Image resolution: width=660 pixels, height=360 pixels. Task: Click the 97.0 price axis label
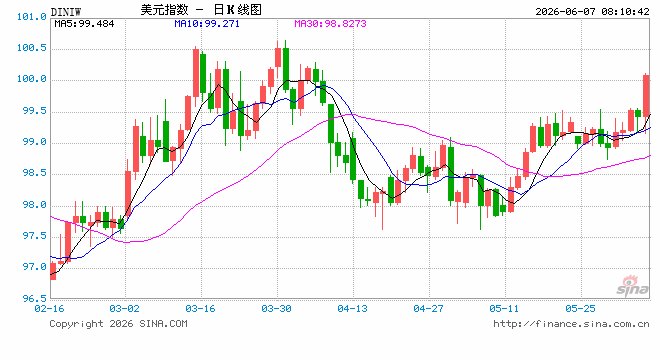tap(34, 267)
